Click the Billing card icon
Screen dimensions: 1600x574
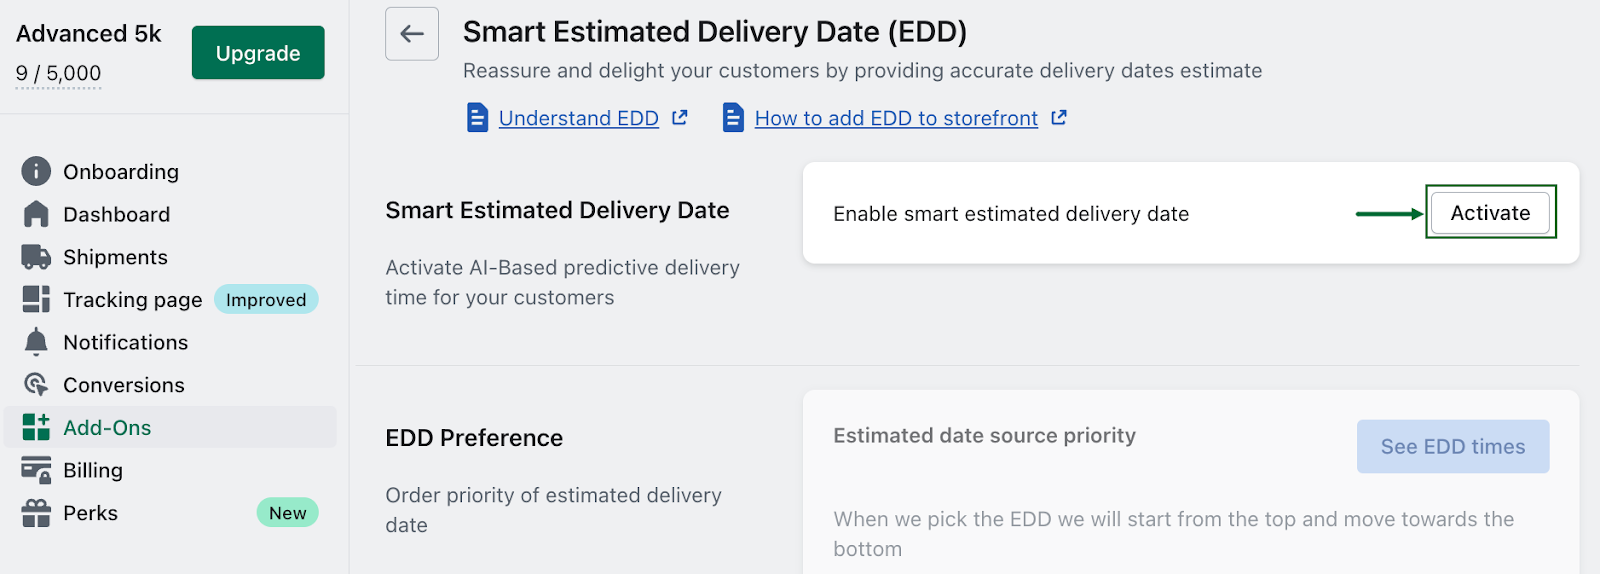[x=36, y=470]
